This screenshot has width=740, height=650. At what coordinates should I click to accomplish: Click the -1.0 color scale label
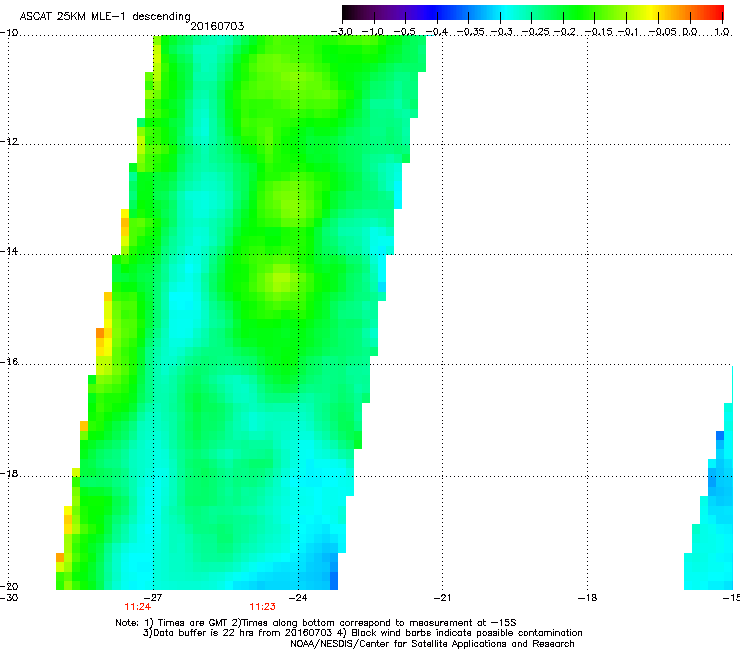tap(373, 32)
